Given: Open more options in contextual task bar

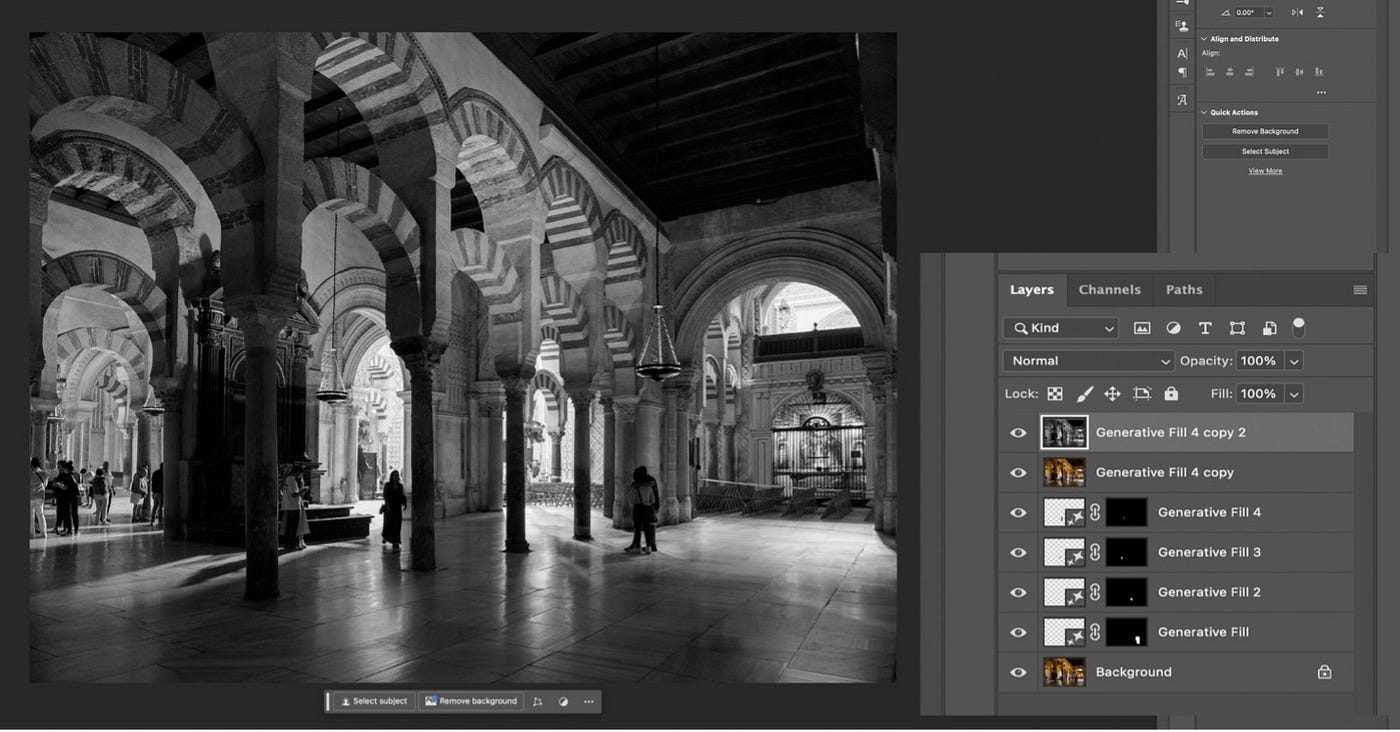Looking at the screenshot, I should click(588, 702).
